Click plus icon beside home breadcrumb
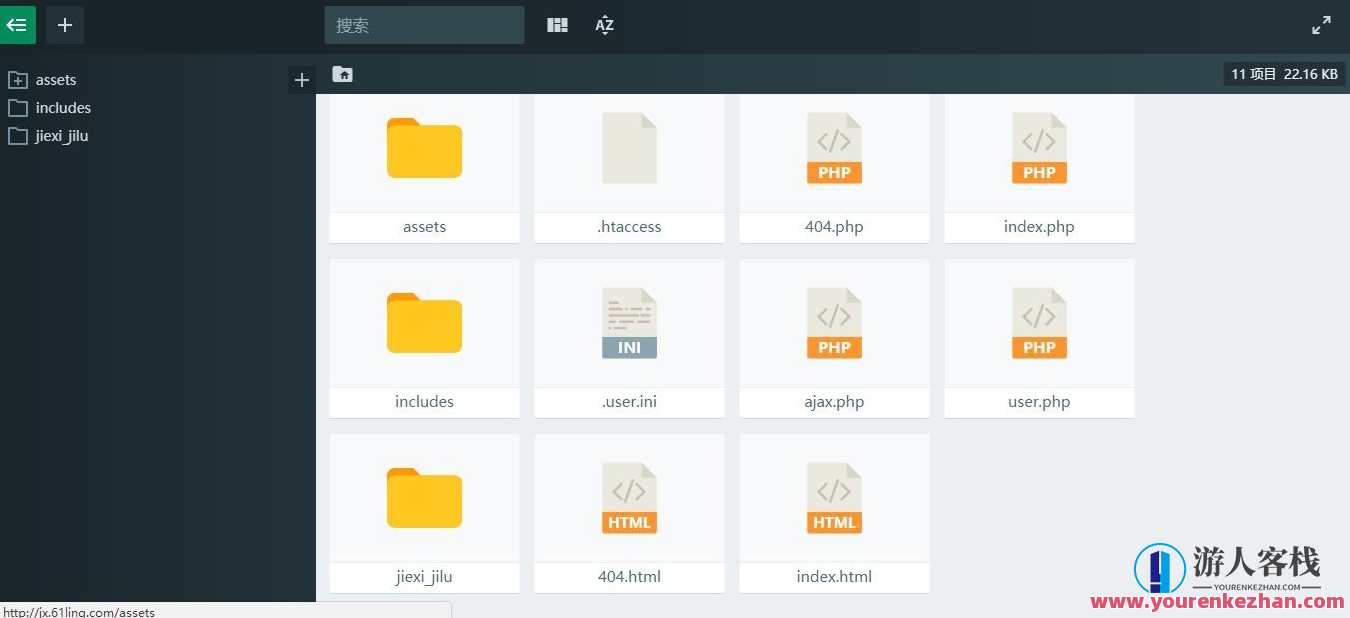This screenshot has height=618, width=1350. coord(302,79)
